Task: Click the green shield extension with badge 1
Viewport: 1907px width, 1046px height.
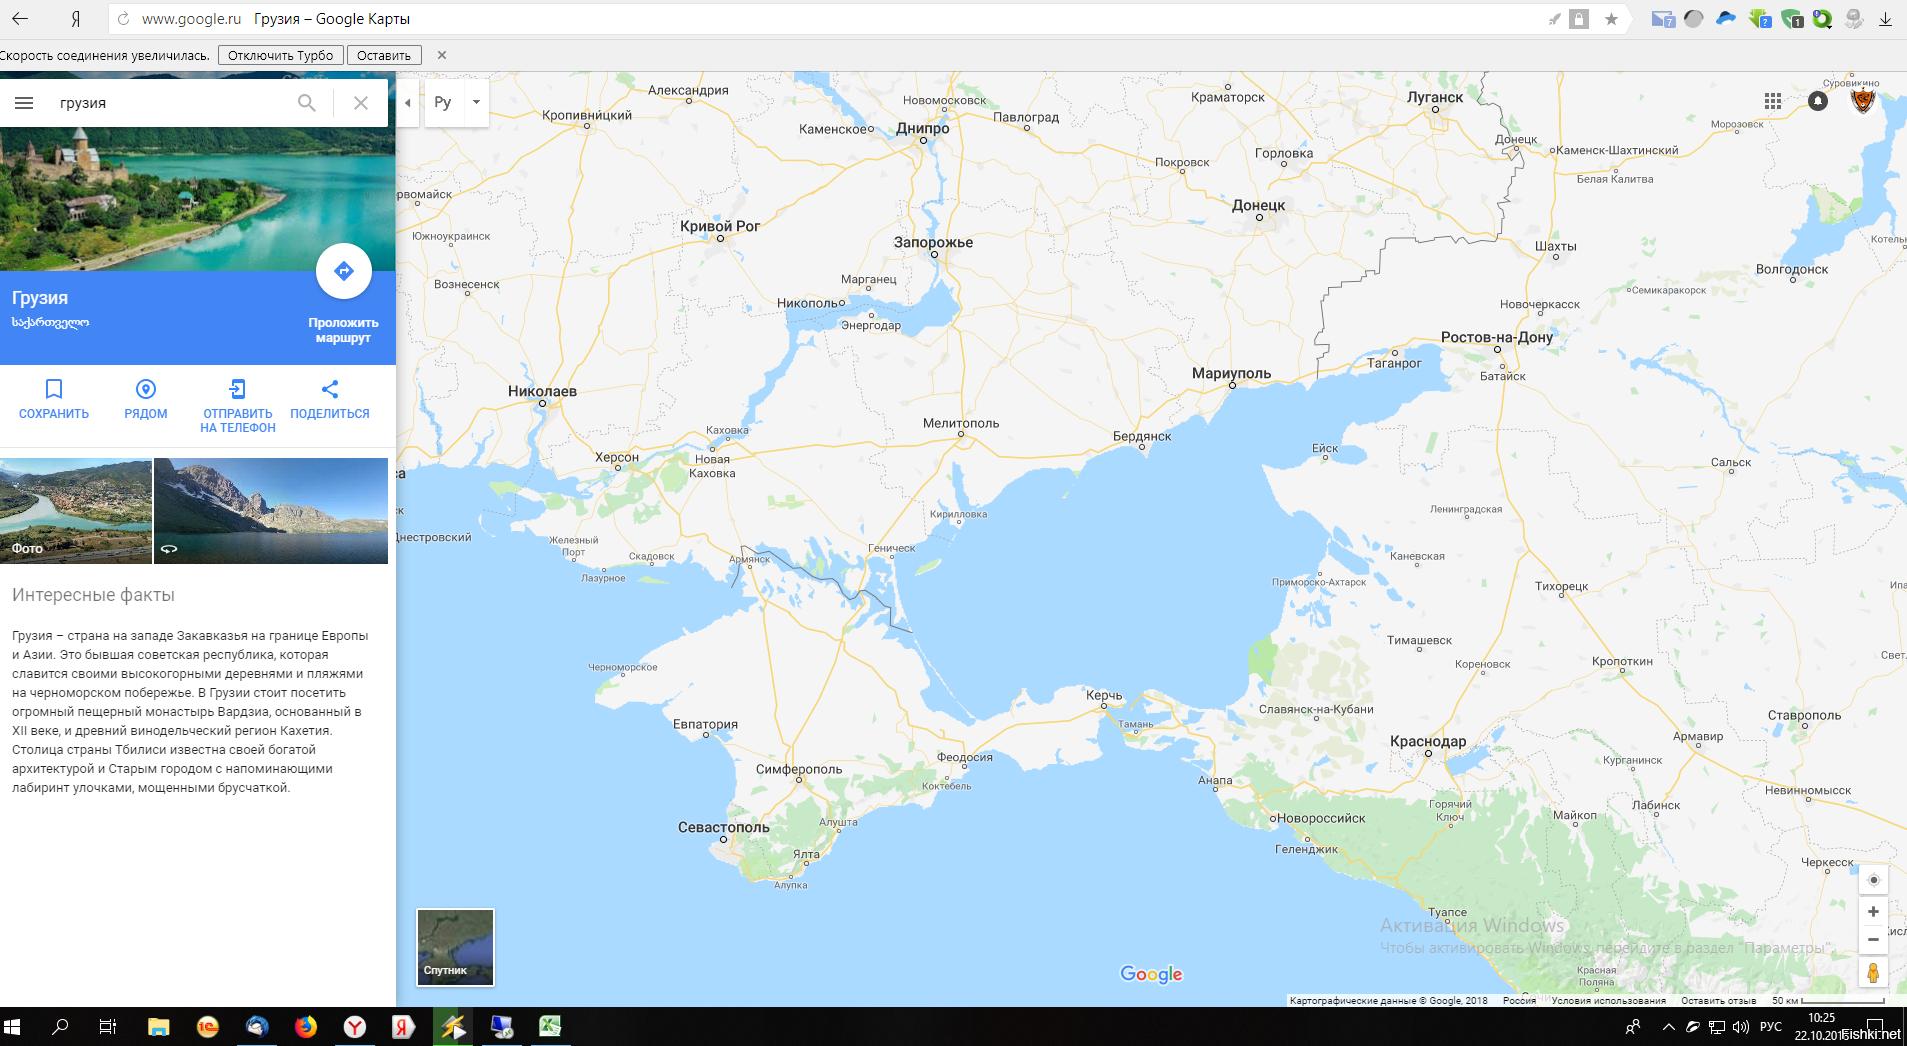Action: pyautogui.click(x=1792, y=19)
